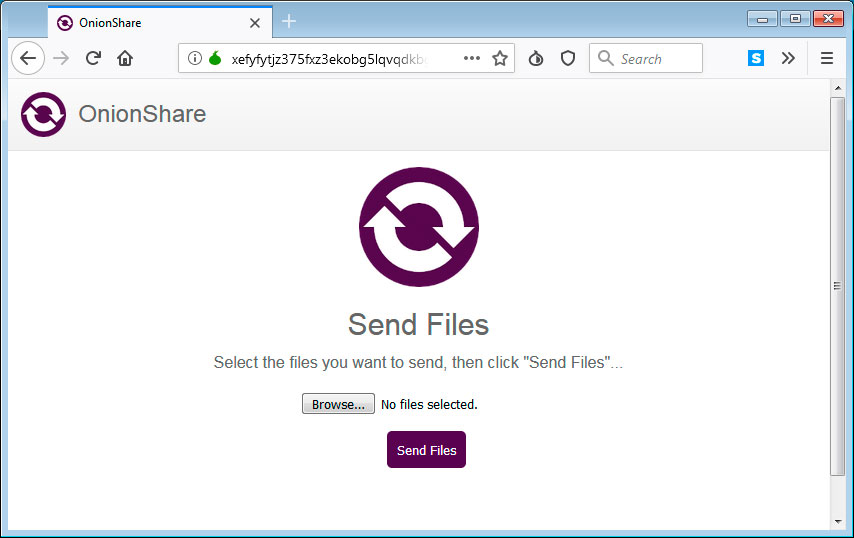This screenshot has width=854, height=538.
Task: Open the page actions three-dot menu
Action: coord(472,58)
